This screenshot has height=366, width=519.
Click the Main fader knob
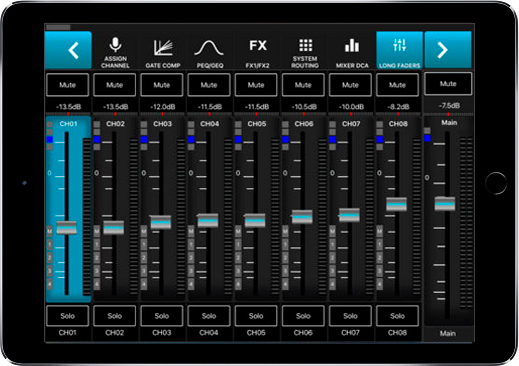click(x=445, y=204)
